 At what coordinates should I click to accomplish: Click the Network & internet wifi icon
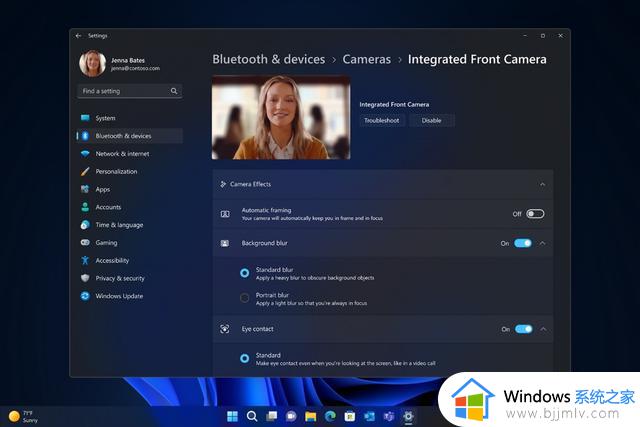click(x=85, y=154)
